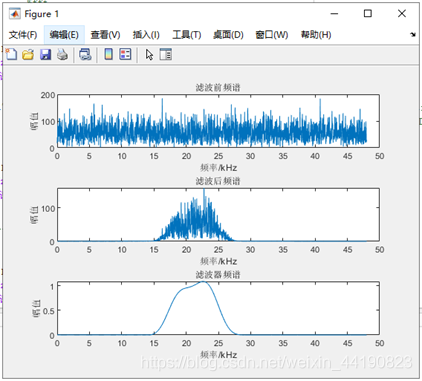
Task: Insert Legend using toolbar icon
Action: click(125, 54)
